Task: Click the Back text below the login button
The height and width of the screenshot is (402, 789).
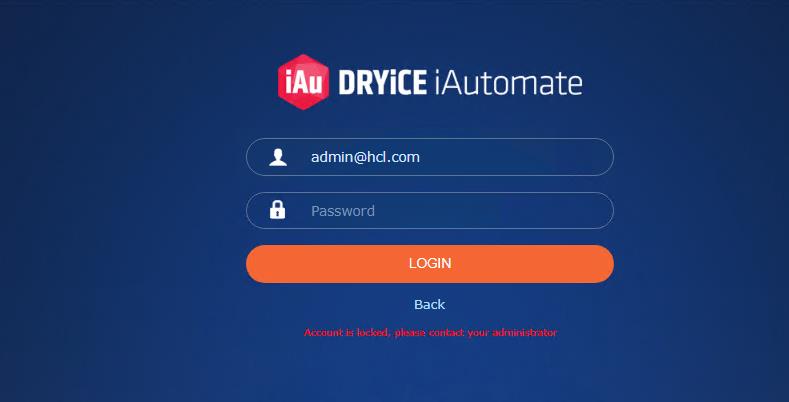Action: coord(429,304)
